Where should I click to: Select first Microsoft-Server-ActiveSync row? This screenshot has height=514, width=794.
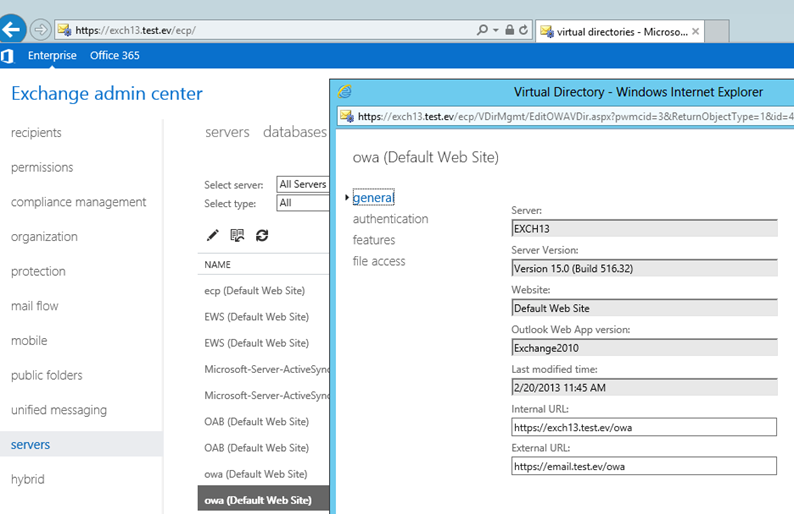pyautogui.click(x=263, y=369)
